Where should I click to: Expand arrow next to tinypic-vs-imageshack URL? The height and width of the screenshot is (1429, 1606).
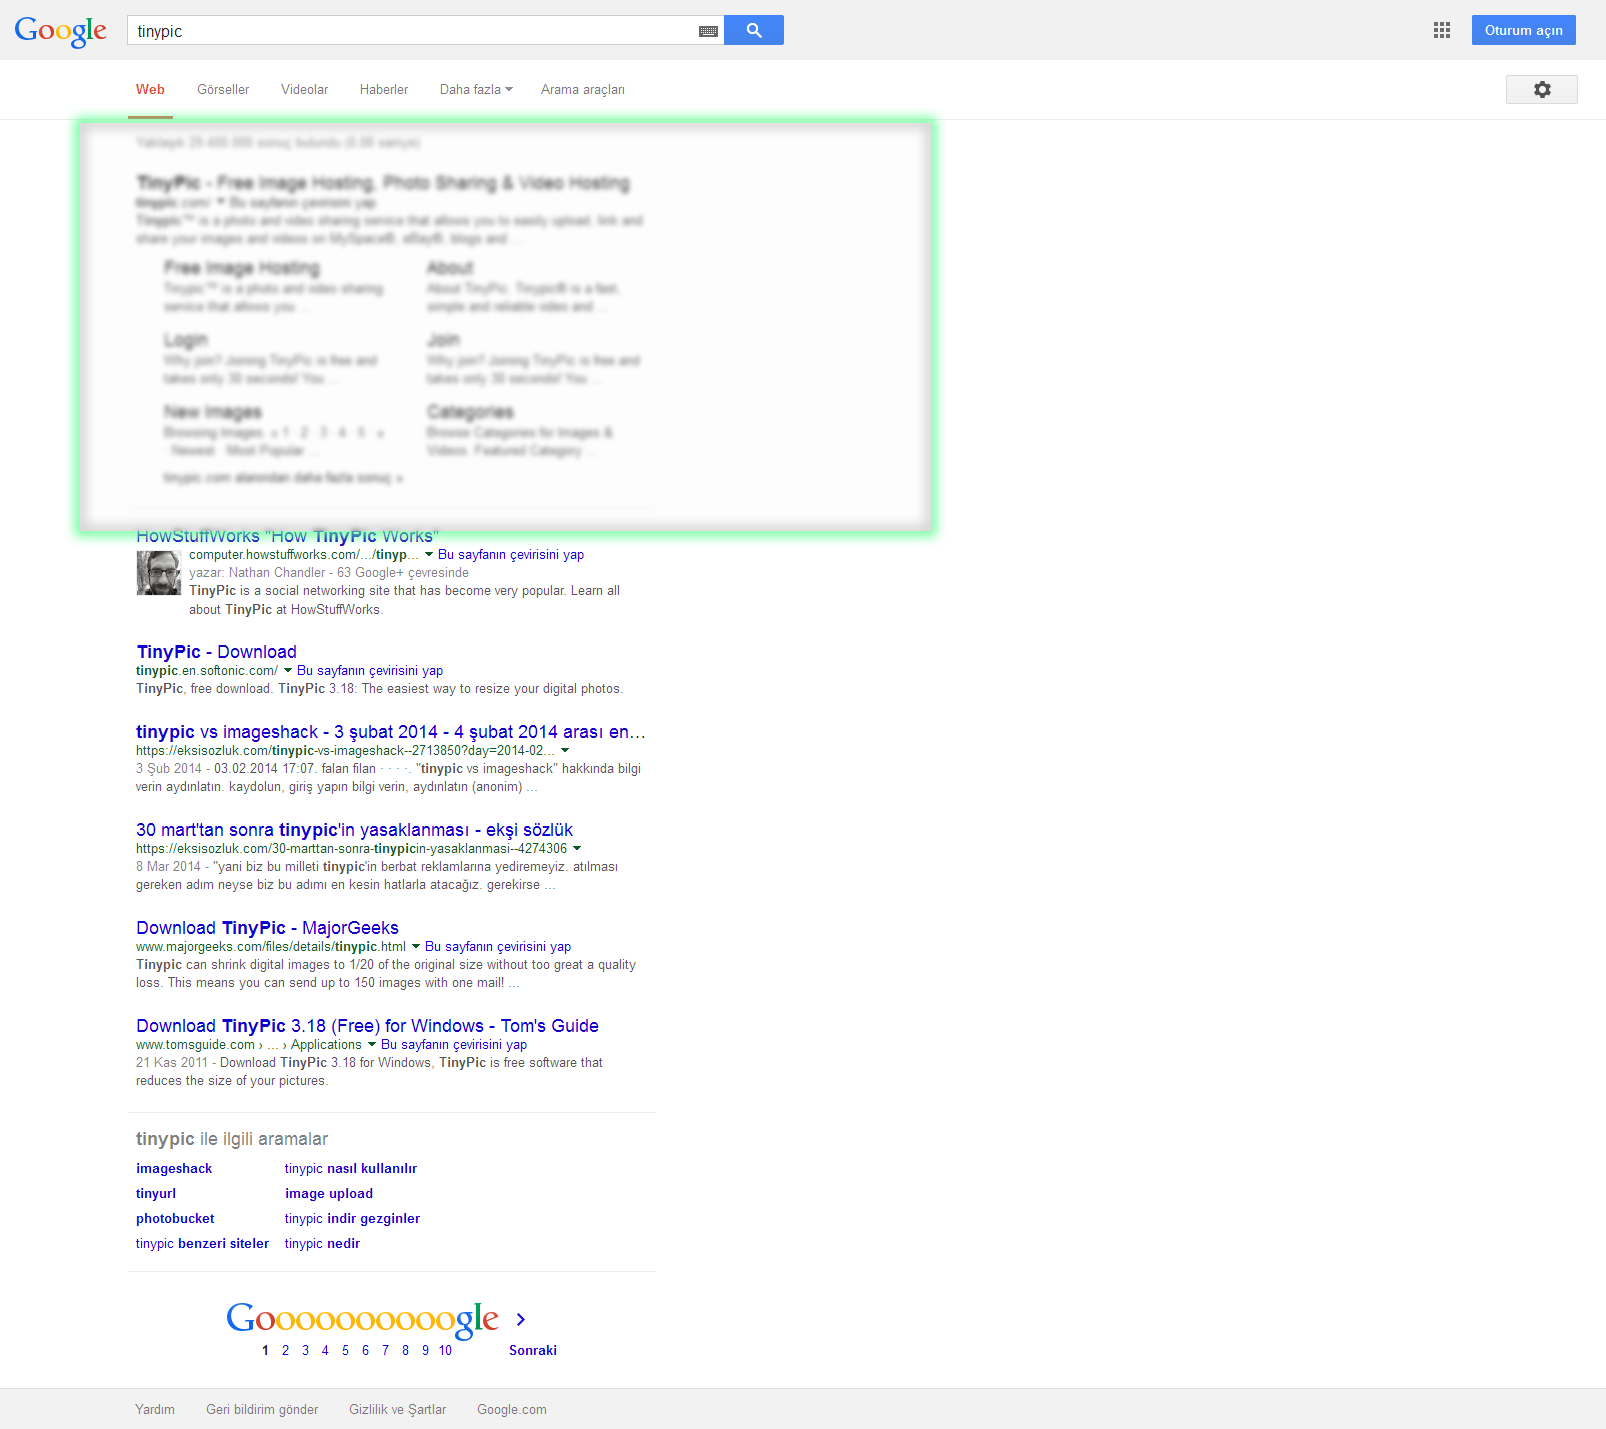565,750
